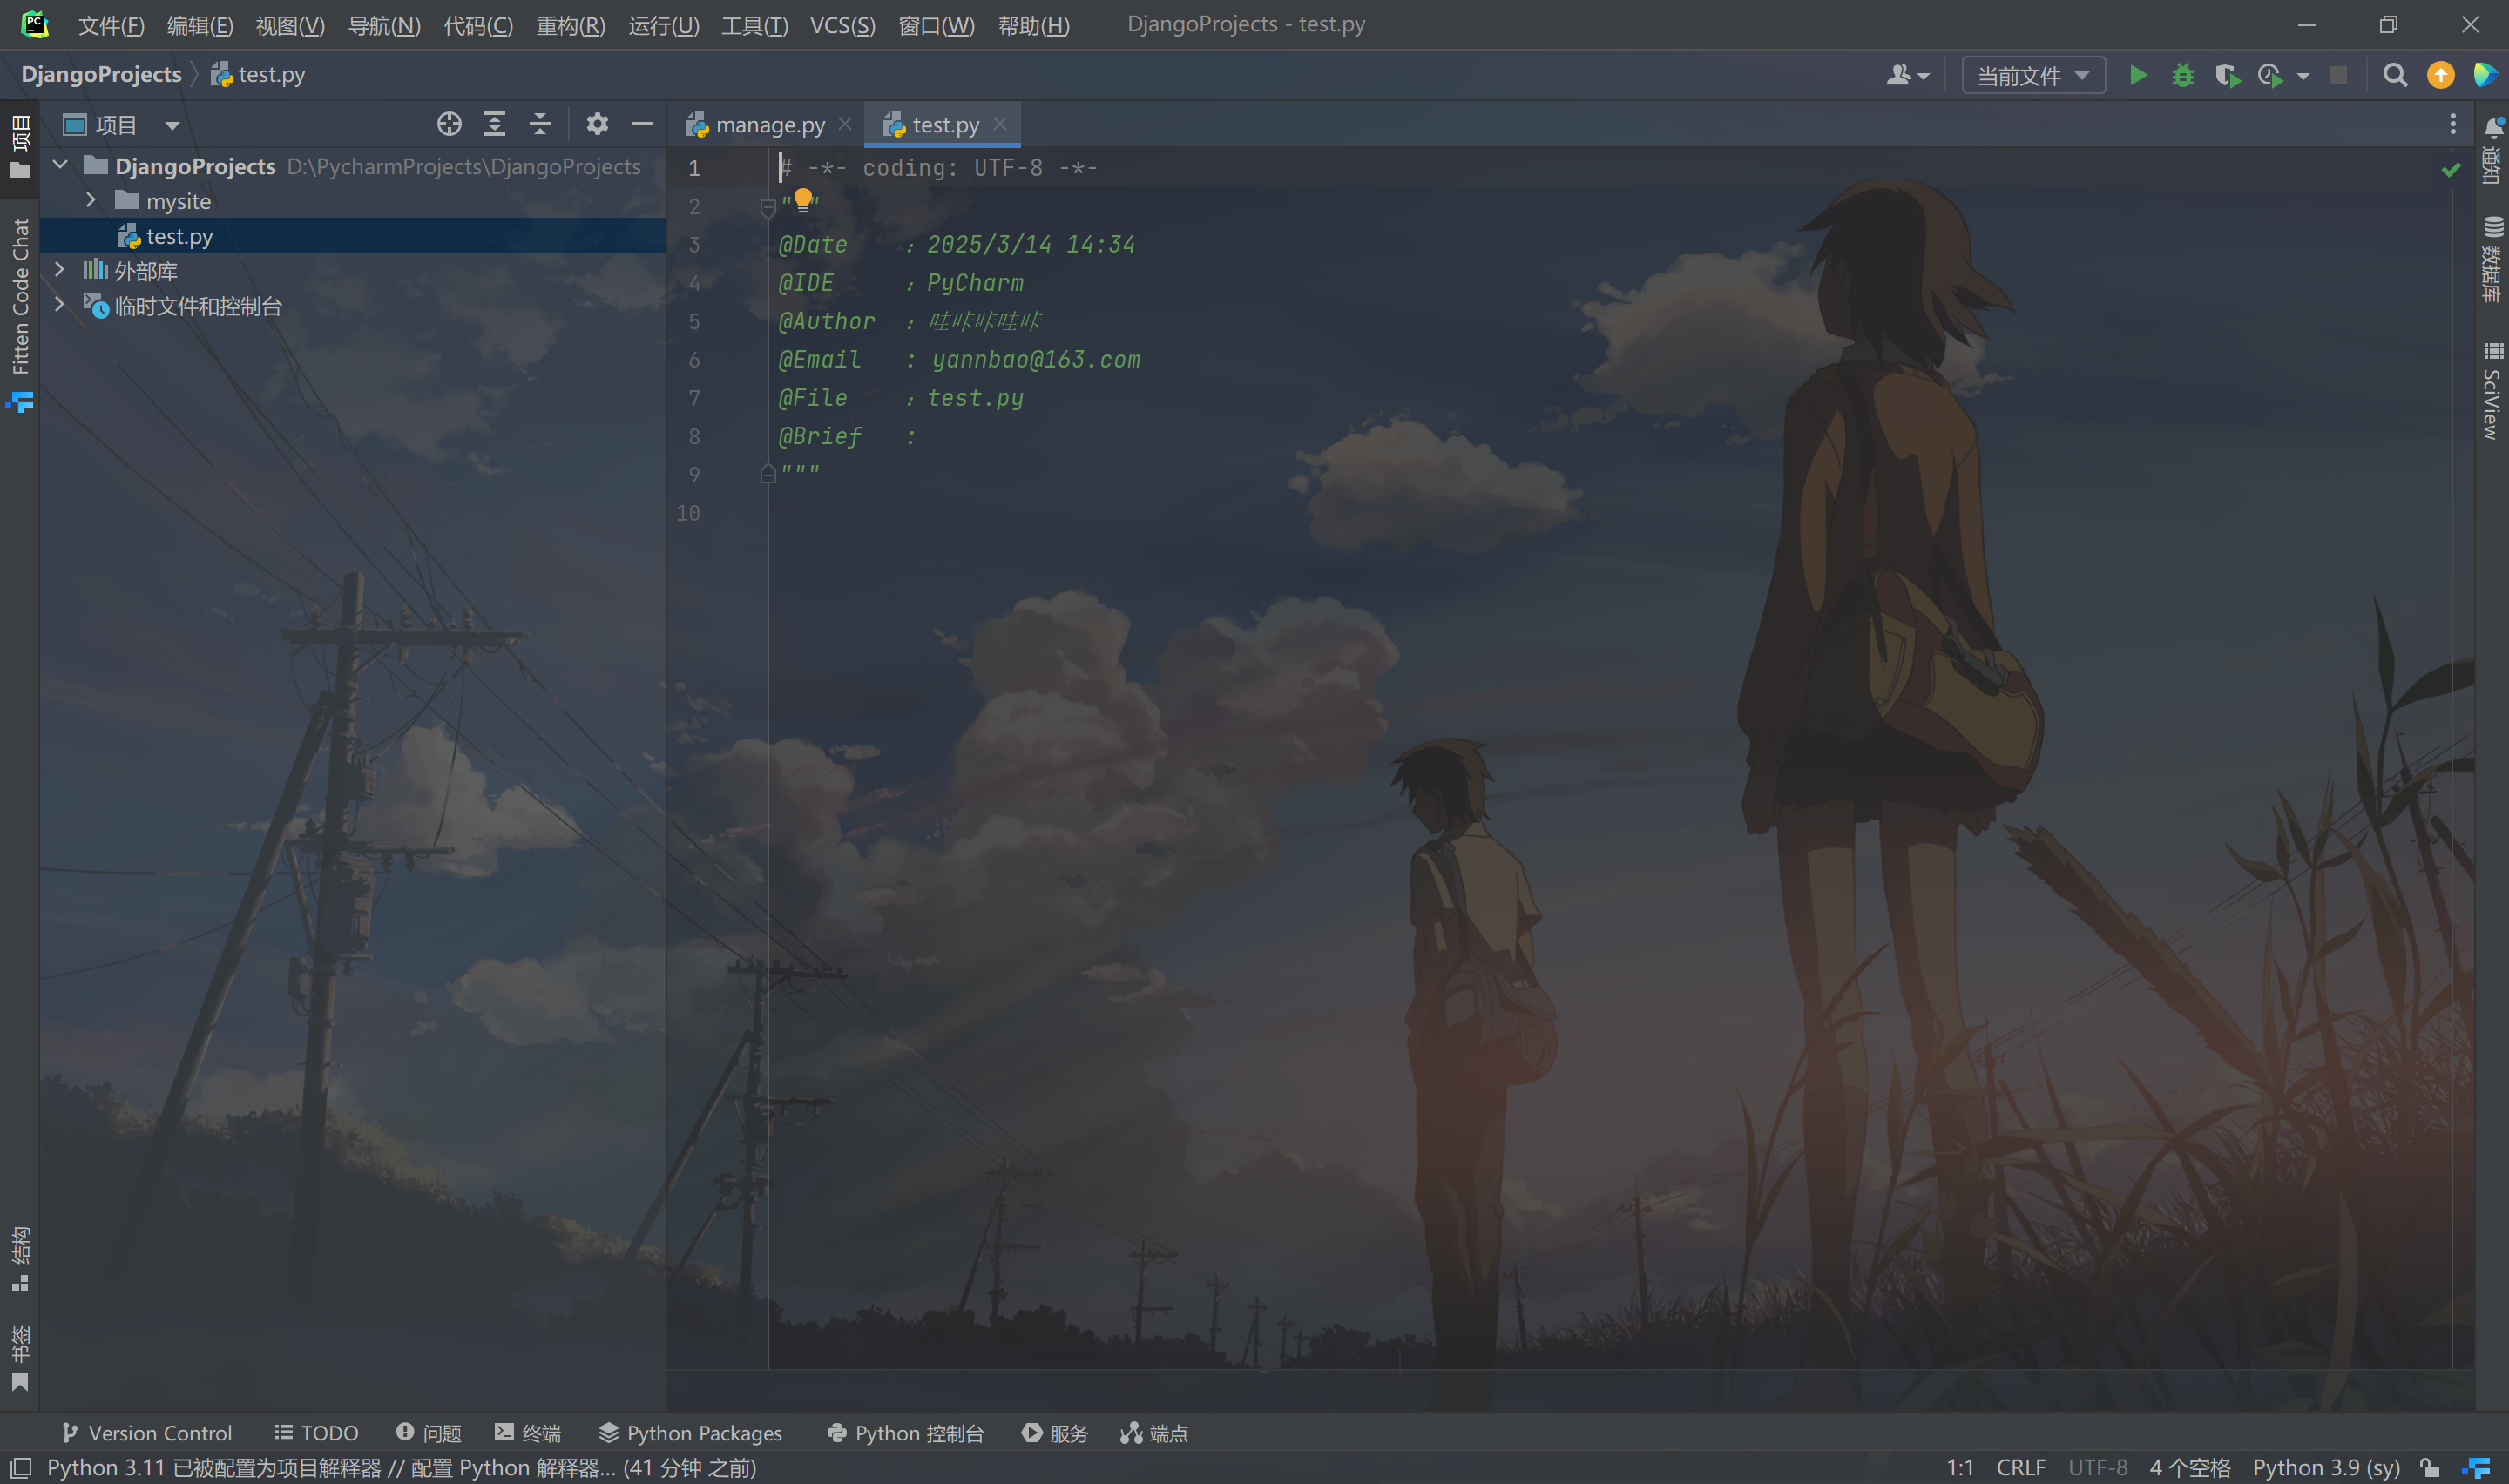Screen dimensions: 2509x1484
Task: Run the current file with green play button
Action: 2137,75
